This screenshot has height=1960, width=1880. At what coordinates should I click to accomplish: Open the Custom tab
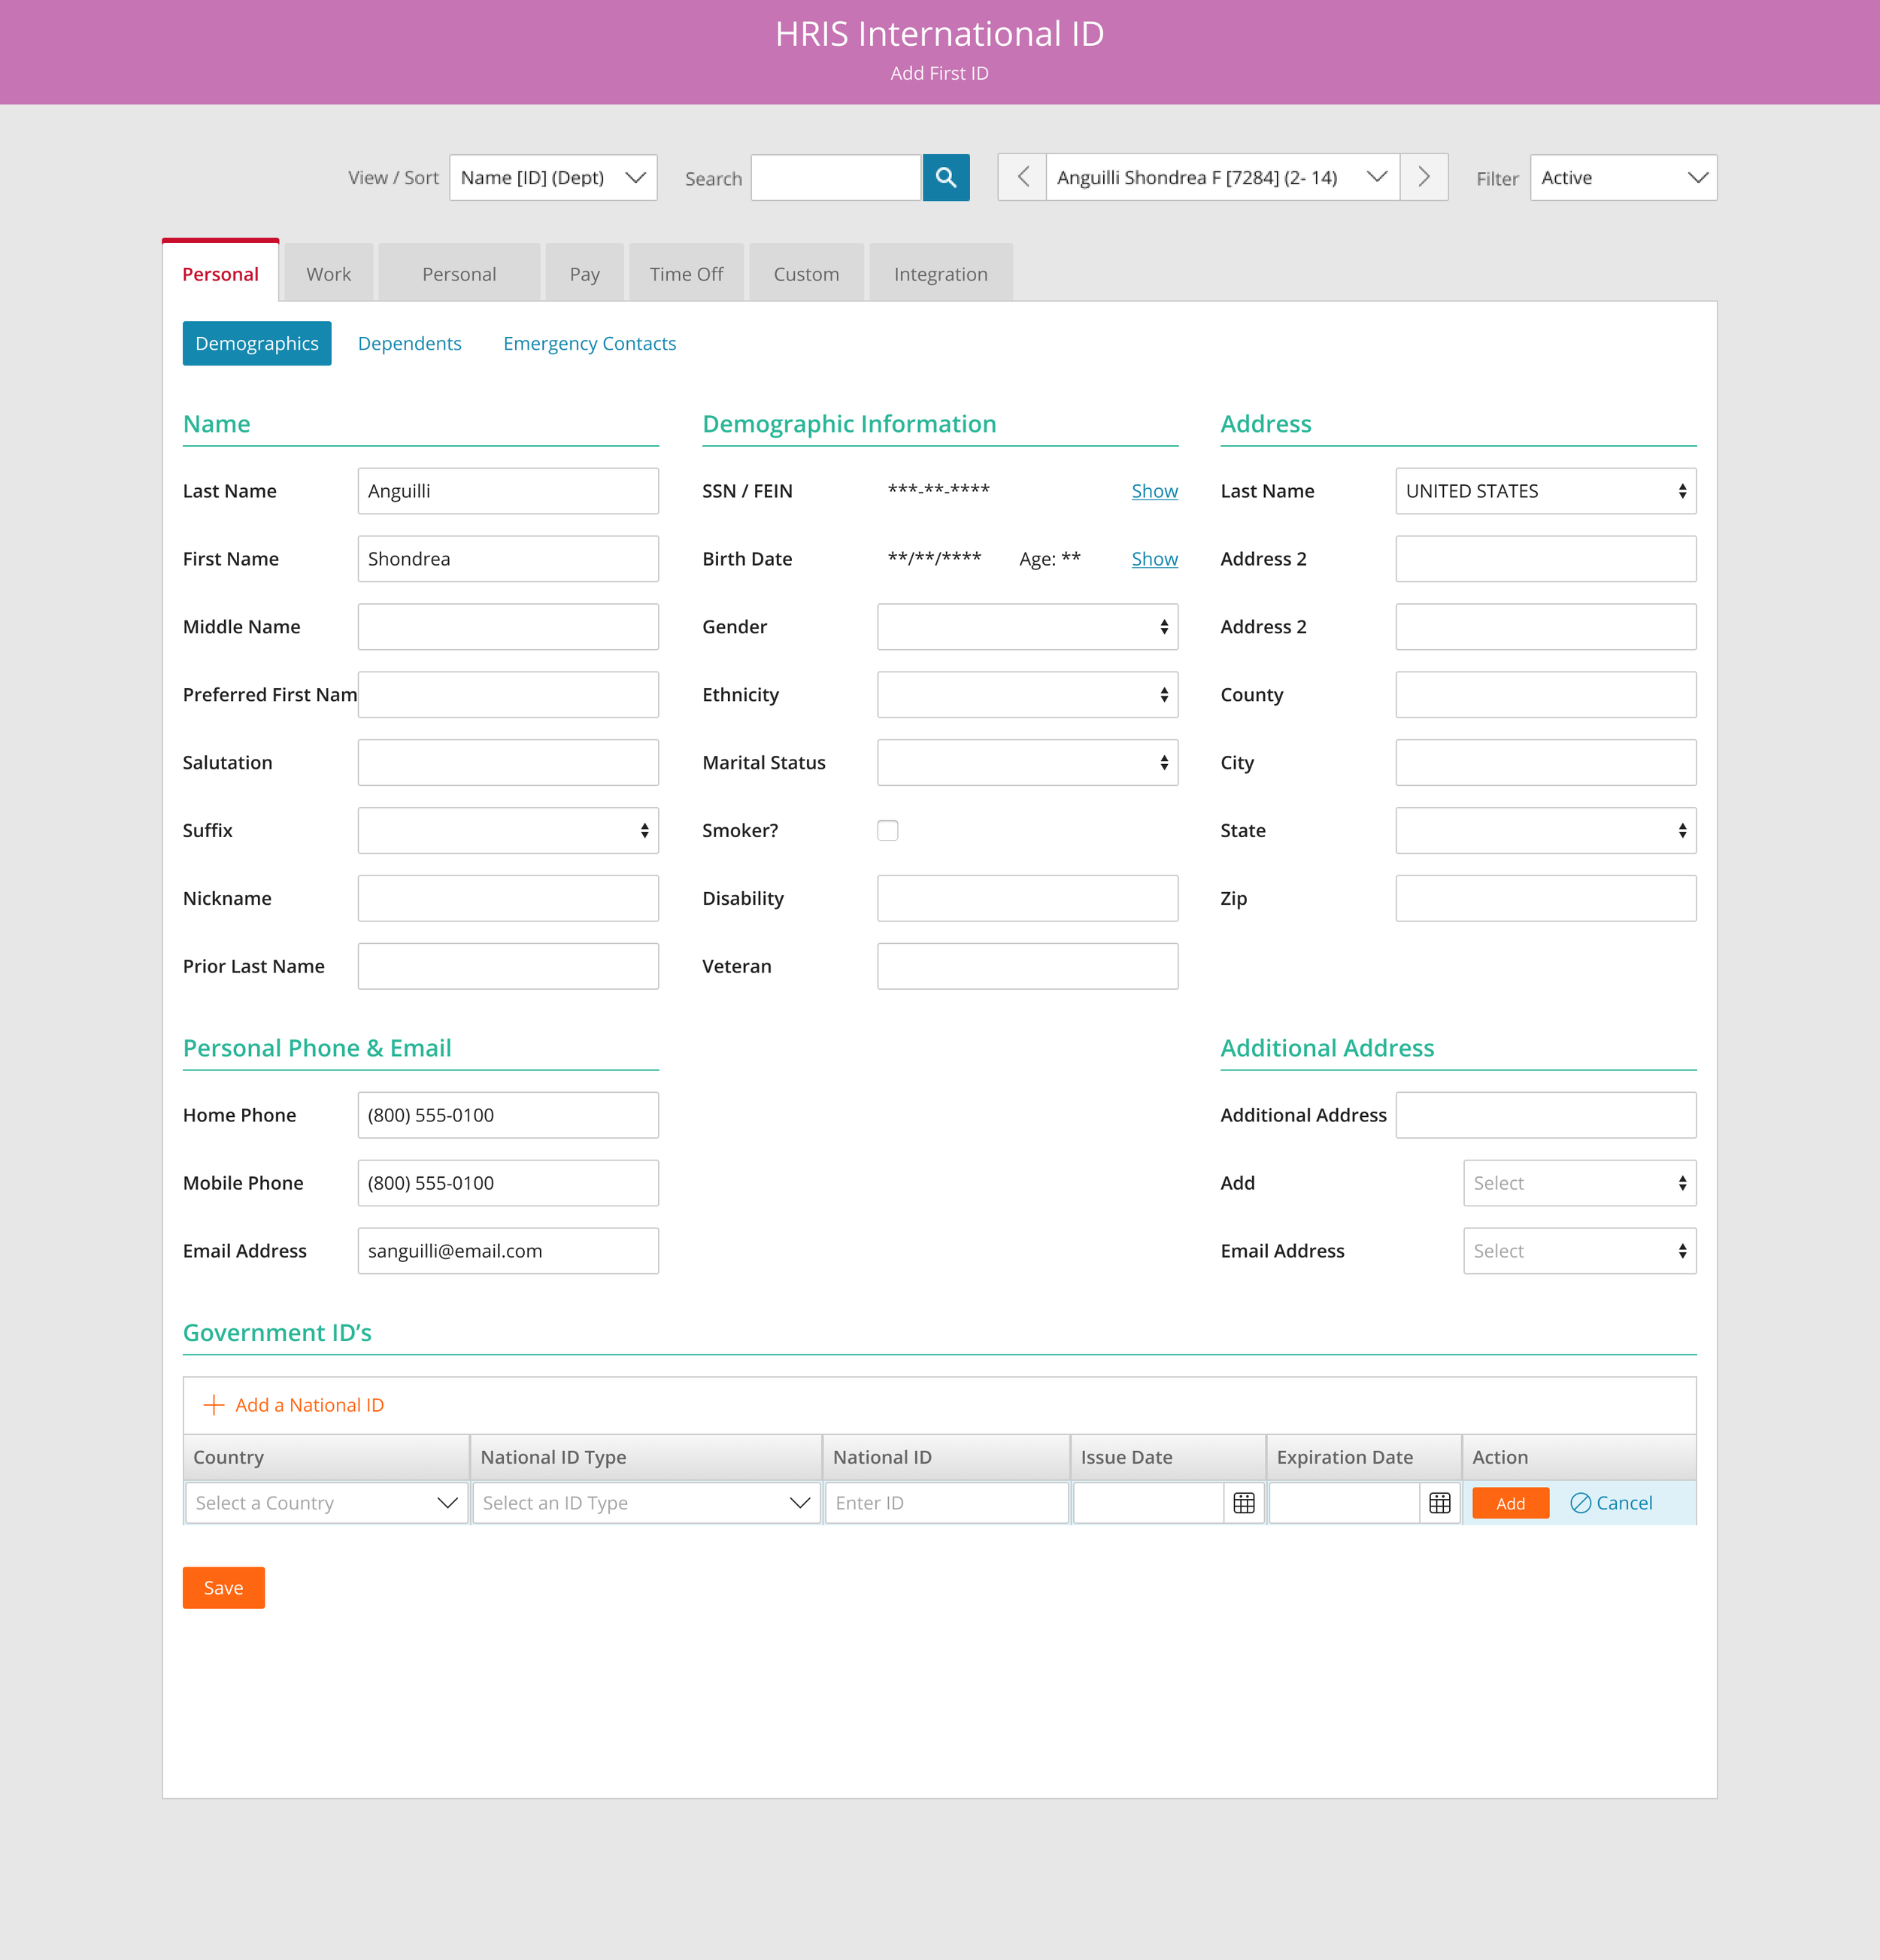(806, 274)
